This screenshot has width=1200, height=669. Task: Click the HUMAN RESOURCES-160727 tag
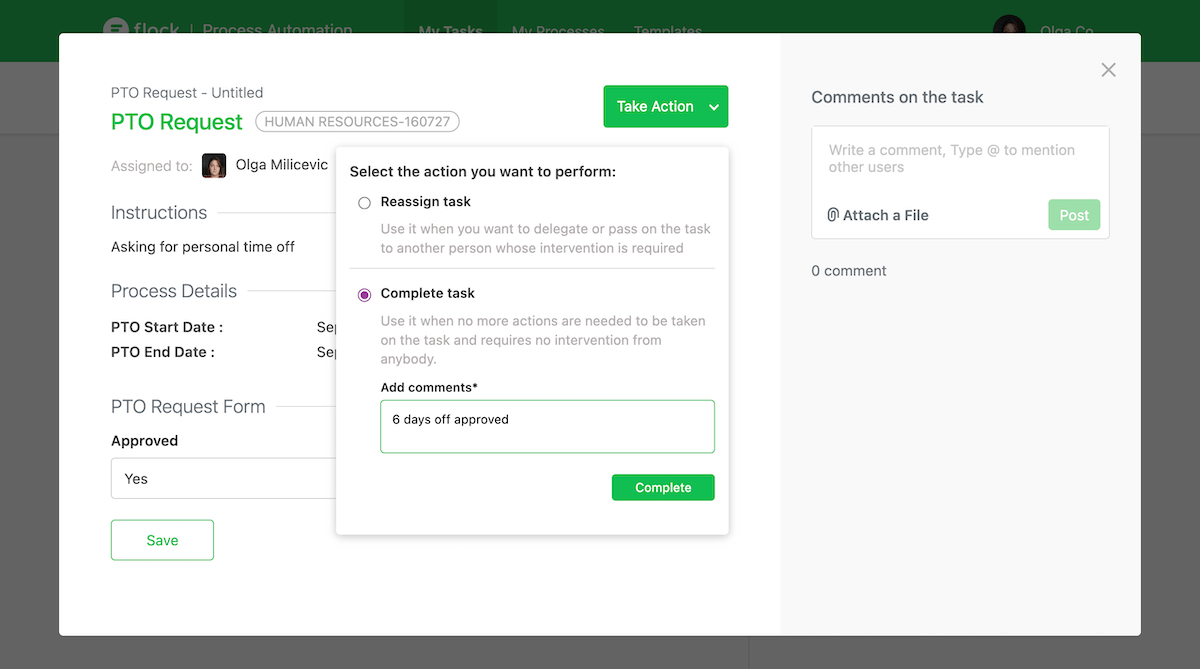pyautogui.click(x=357, y=122)
